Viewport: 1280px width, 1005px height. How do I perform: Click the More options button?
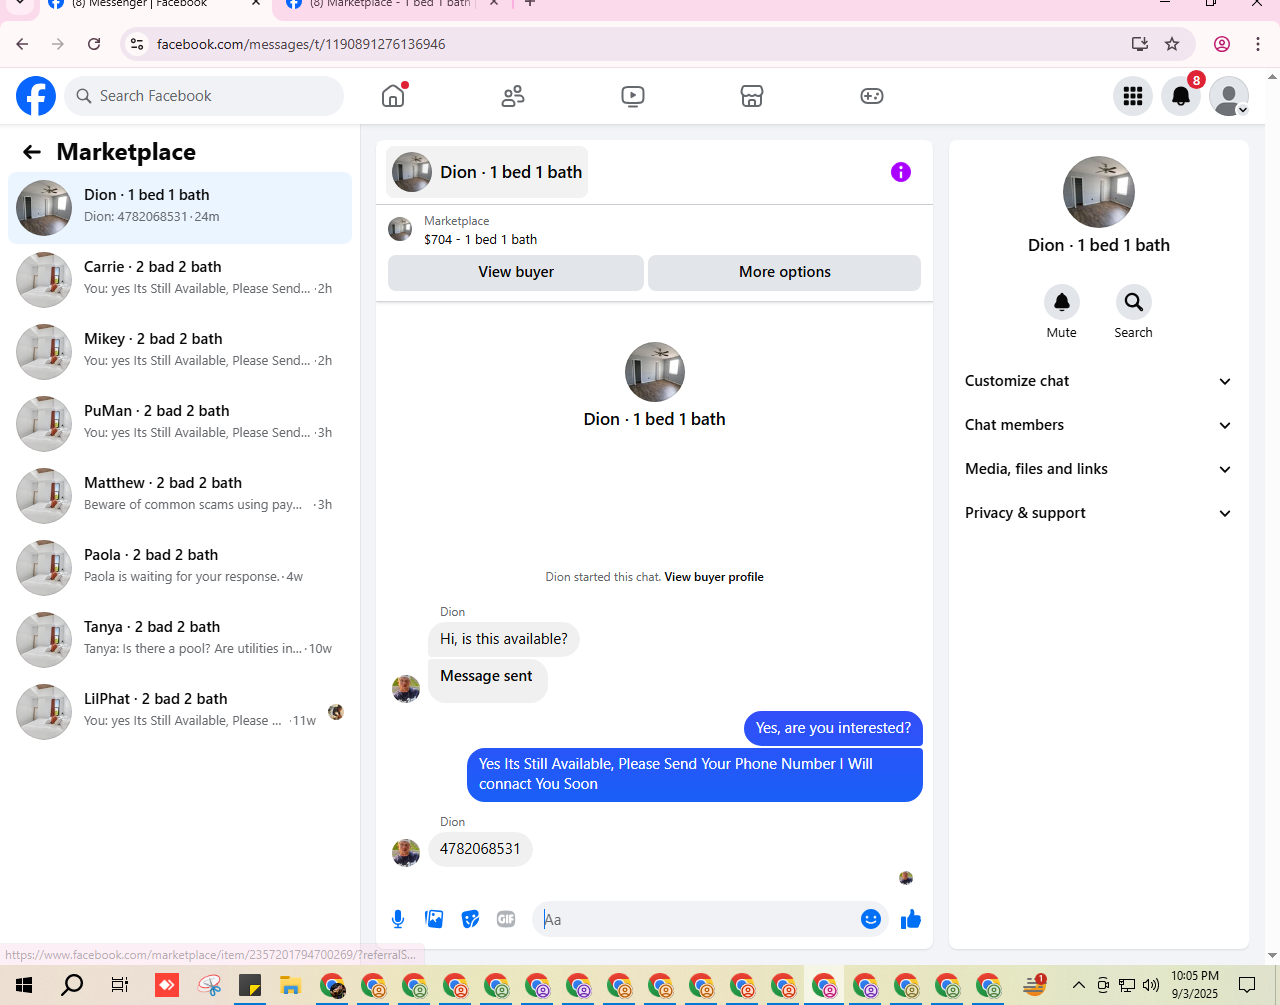click(x=785, y=272)
